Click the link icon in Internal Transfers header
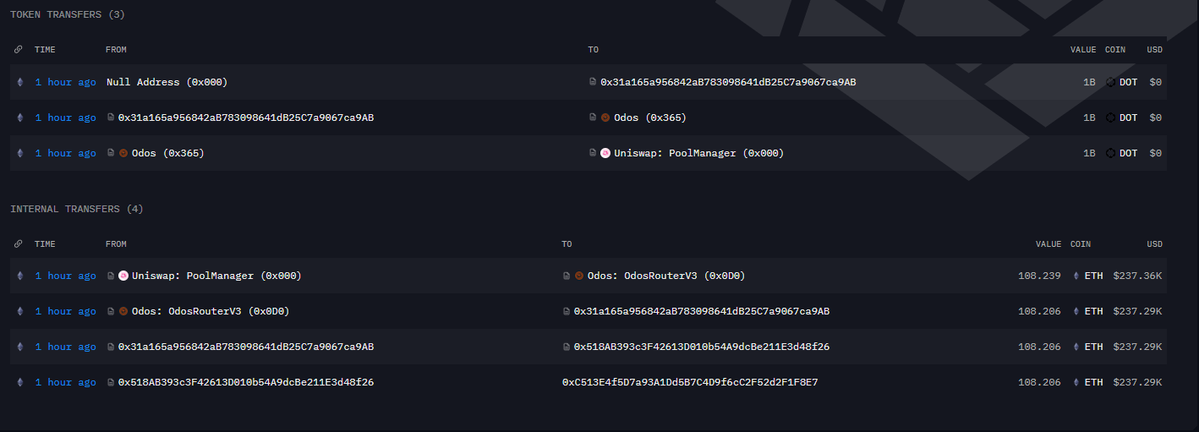The image size is (1199, 432). [x=18, y=243]
